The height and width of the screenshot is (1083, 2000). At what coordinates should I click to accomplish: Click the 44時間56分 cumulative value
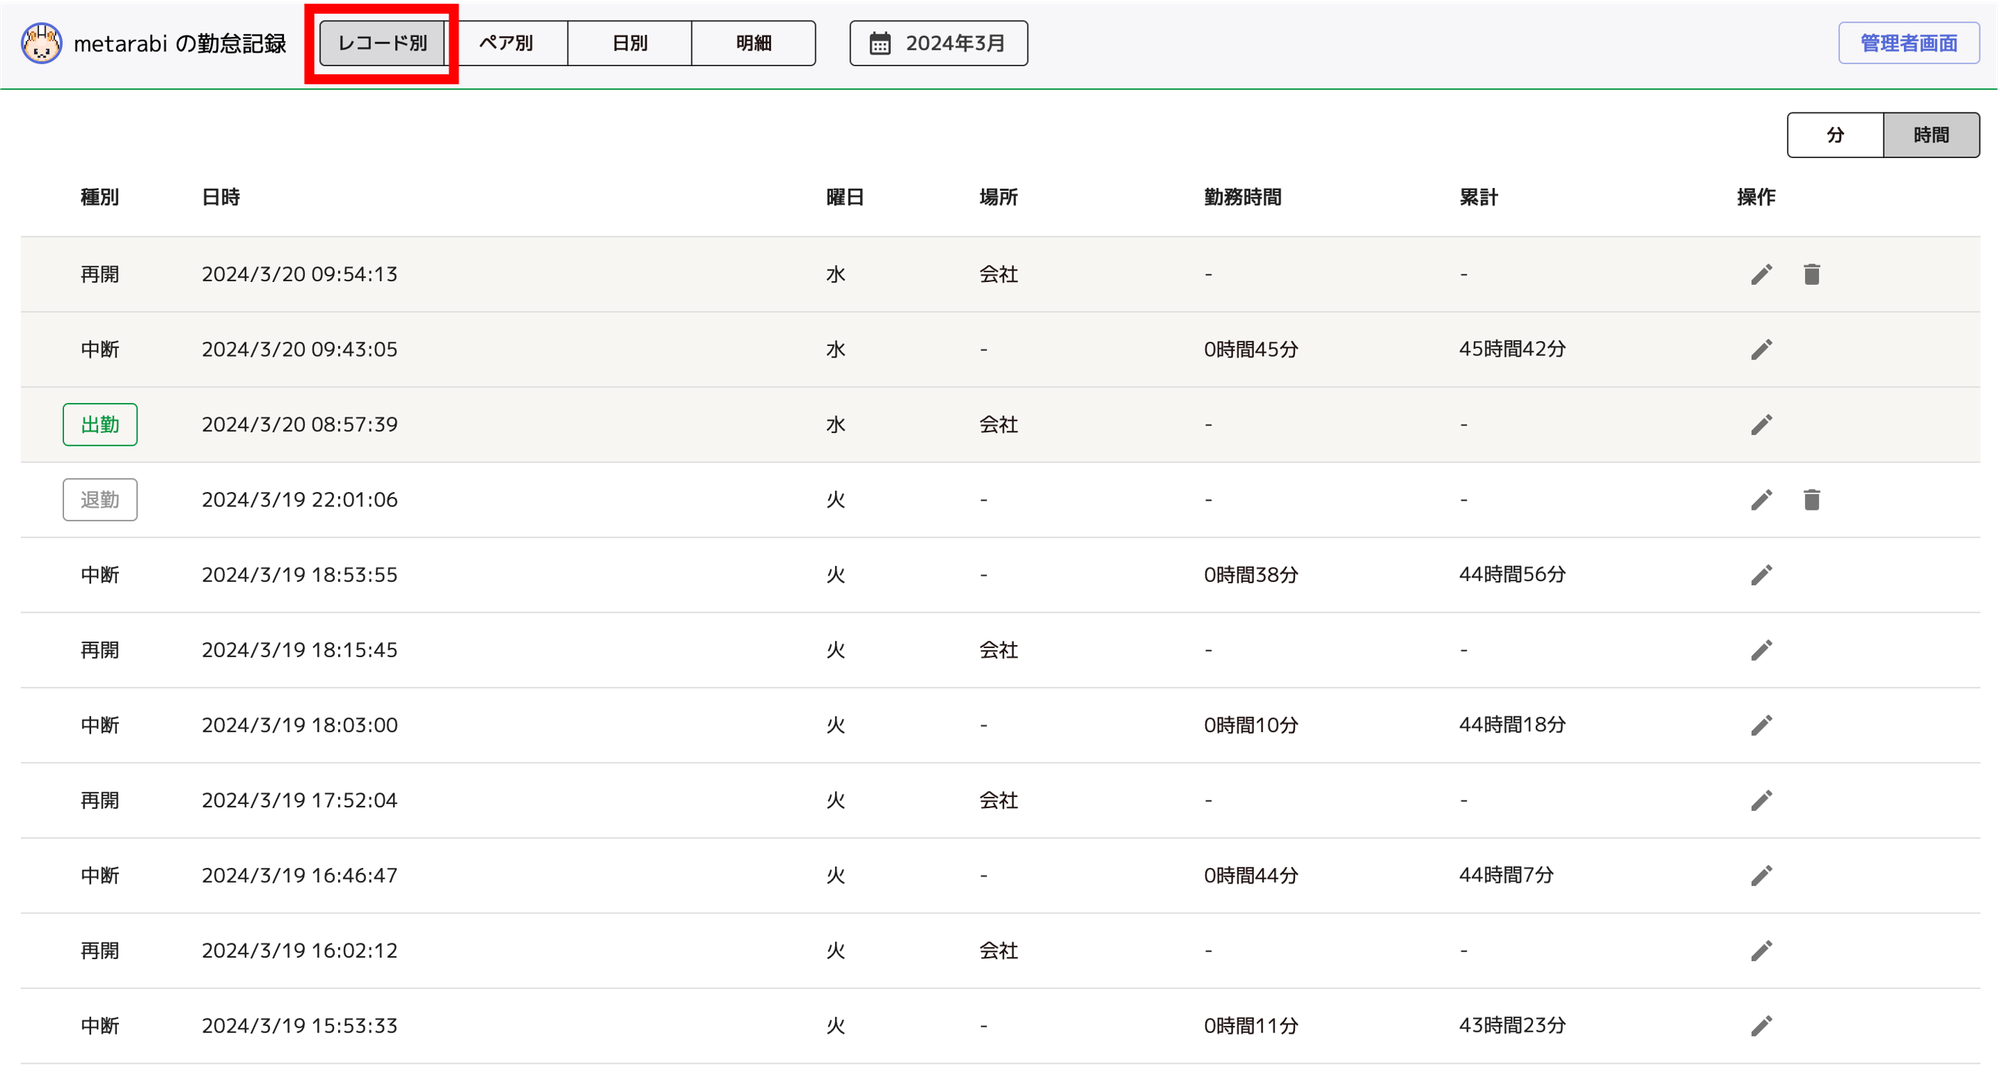click(1512, 575)
